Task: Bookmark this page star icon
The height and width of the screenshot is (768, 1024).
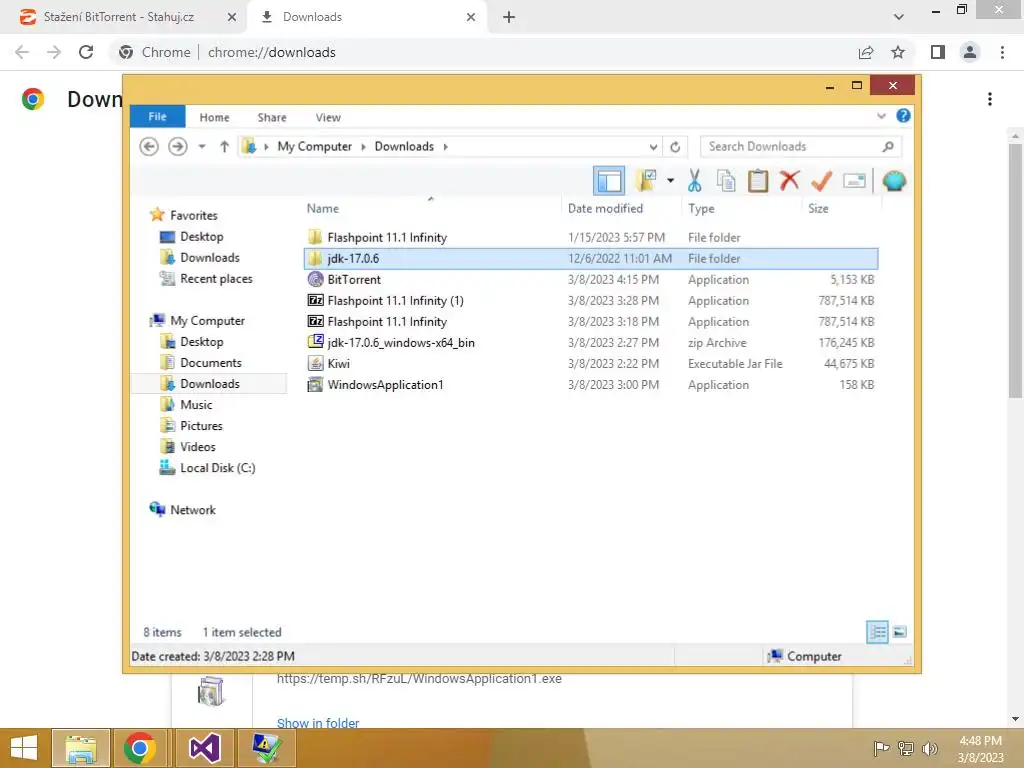Action: (898, 52)
